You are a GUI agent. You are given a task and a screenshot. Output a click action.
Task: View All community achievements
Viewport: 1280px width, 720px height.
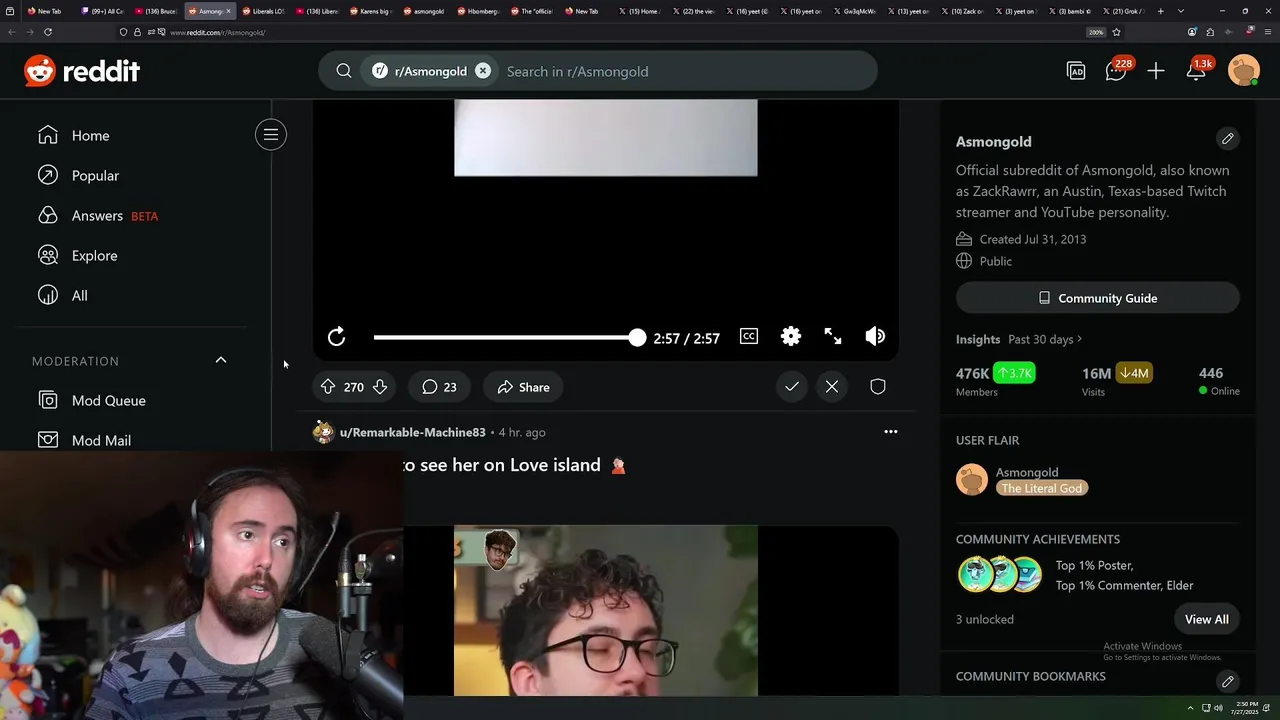coord(1207,619)
